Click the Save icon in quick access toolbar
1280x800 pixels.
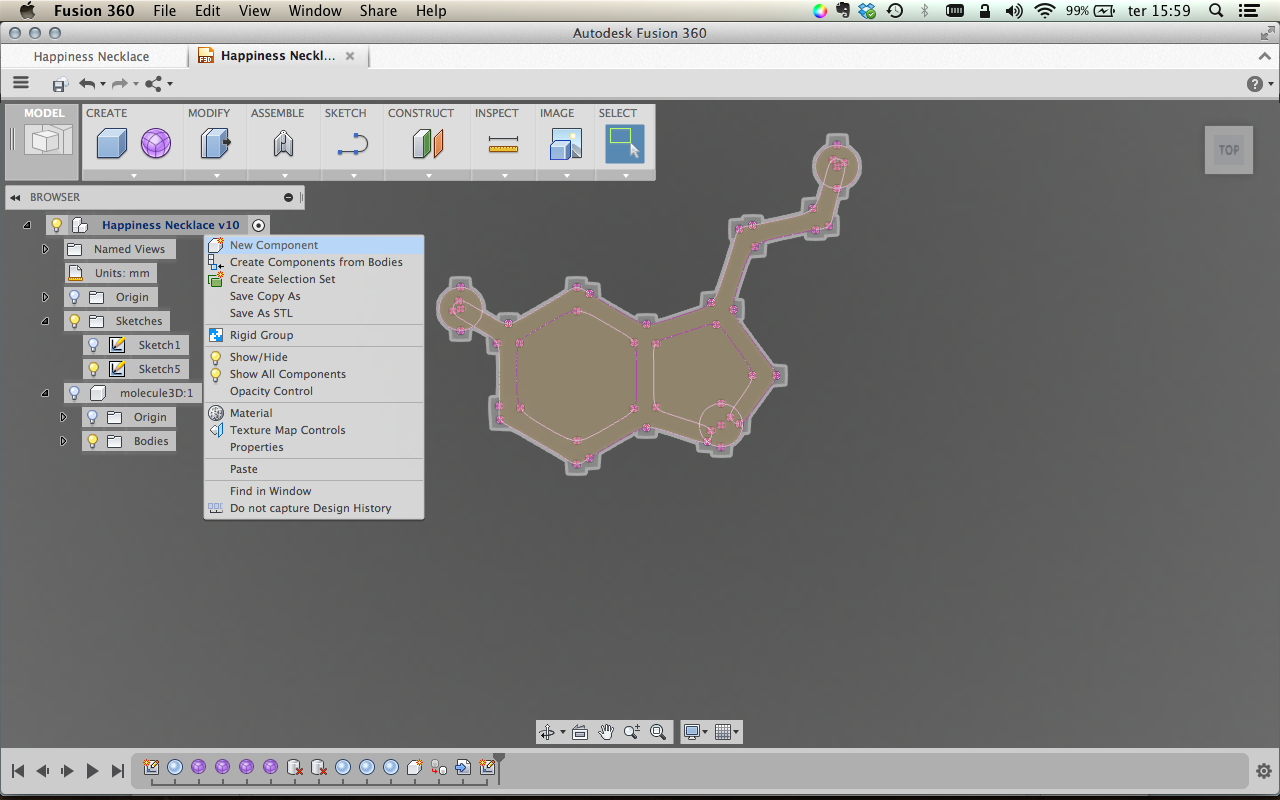(59, 85)
